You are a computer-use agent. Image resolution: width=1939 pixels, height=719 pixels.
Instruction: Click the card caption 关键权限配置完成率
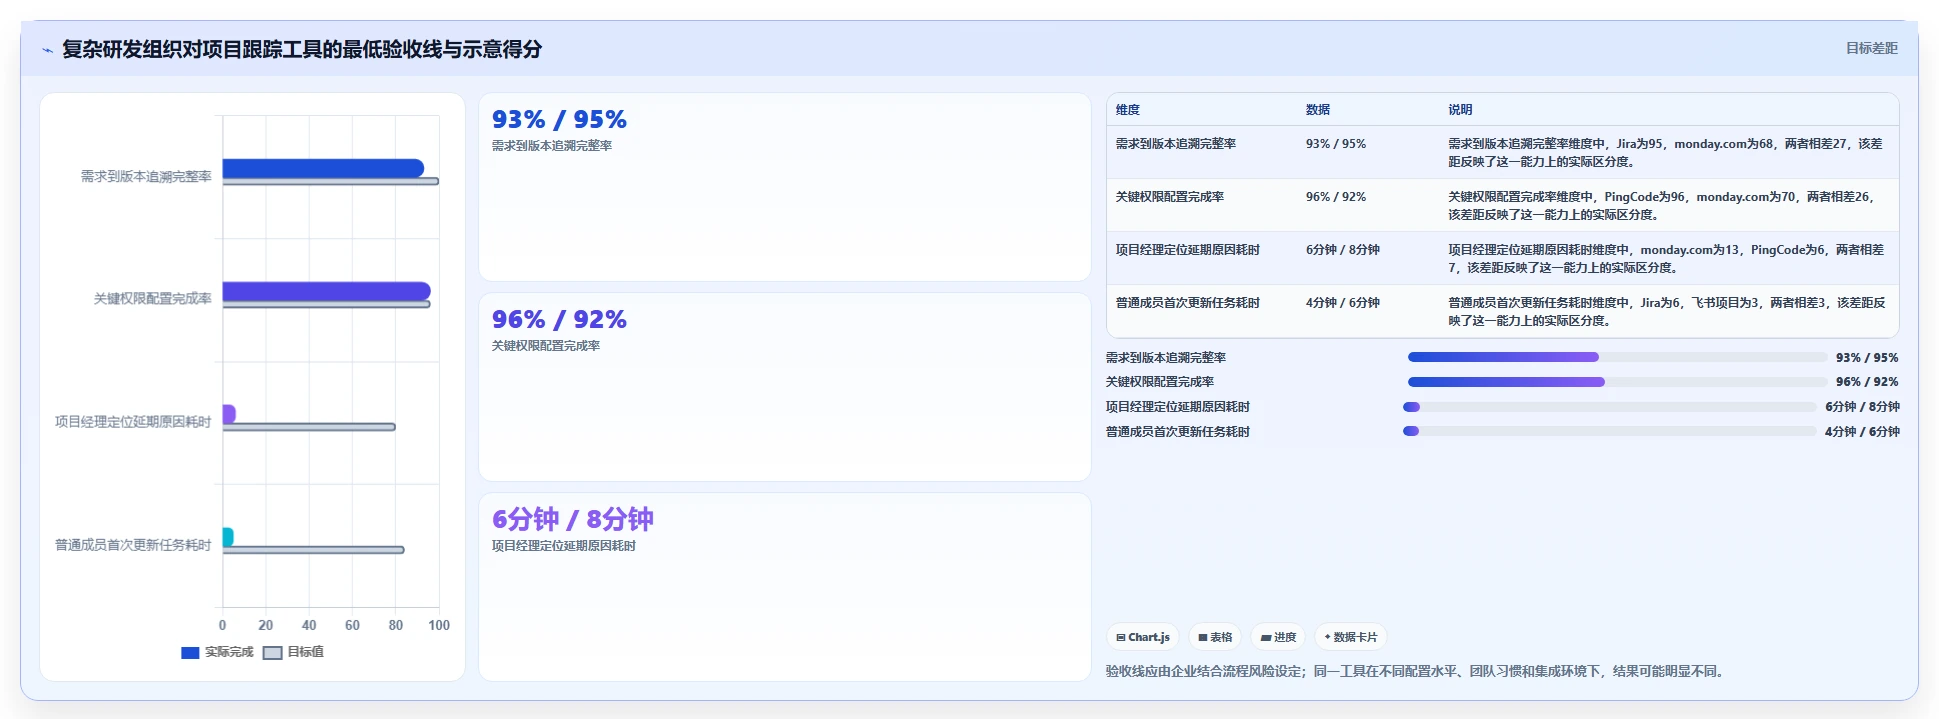[546, 346]
